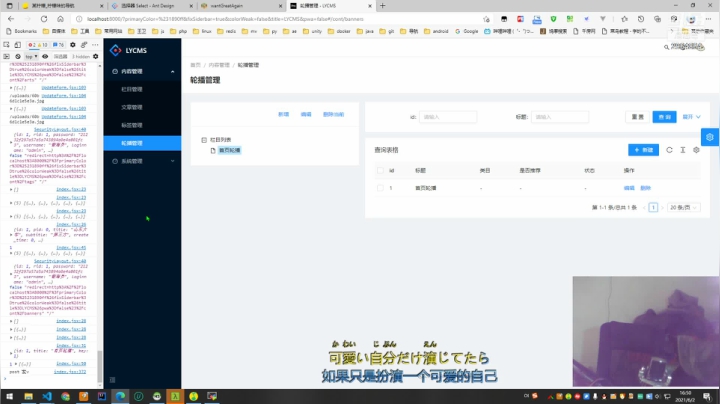Switch to the Ant Design Select tab
720x404 pixels.
(152, 6)
